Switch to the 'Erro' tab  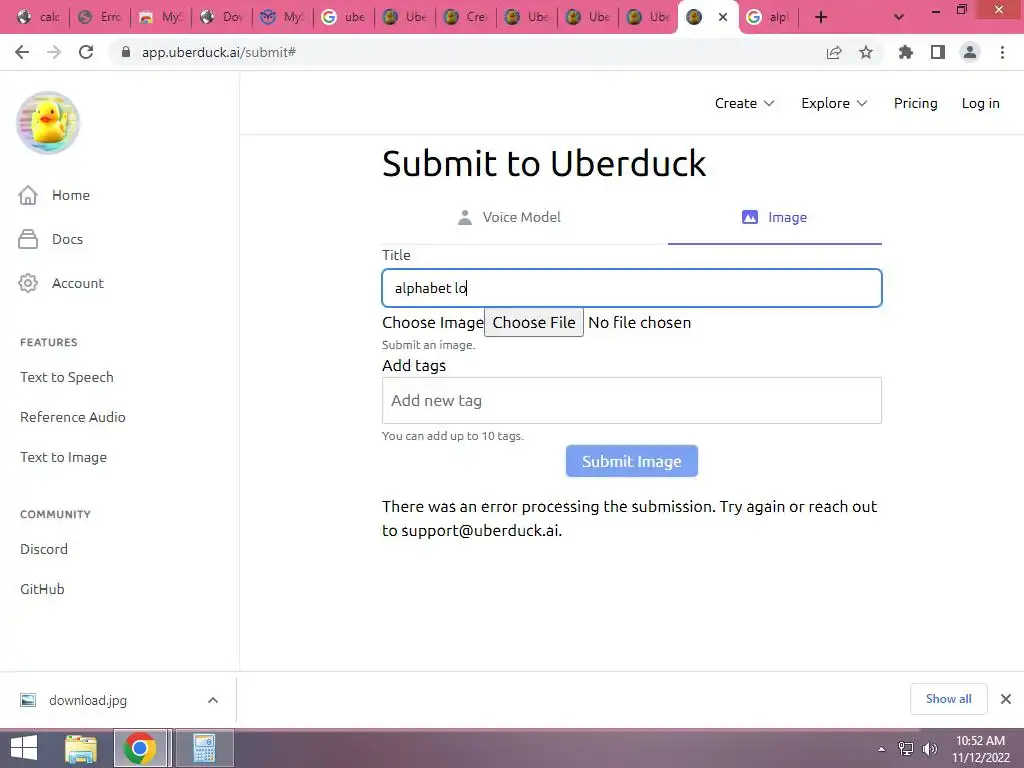pos(100,17)
